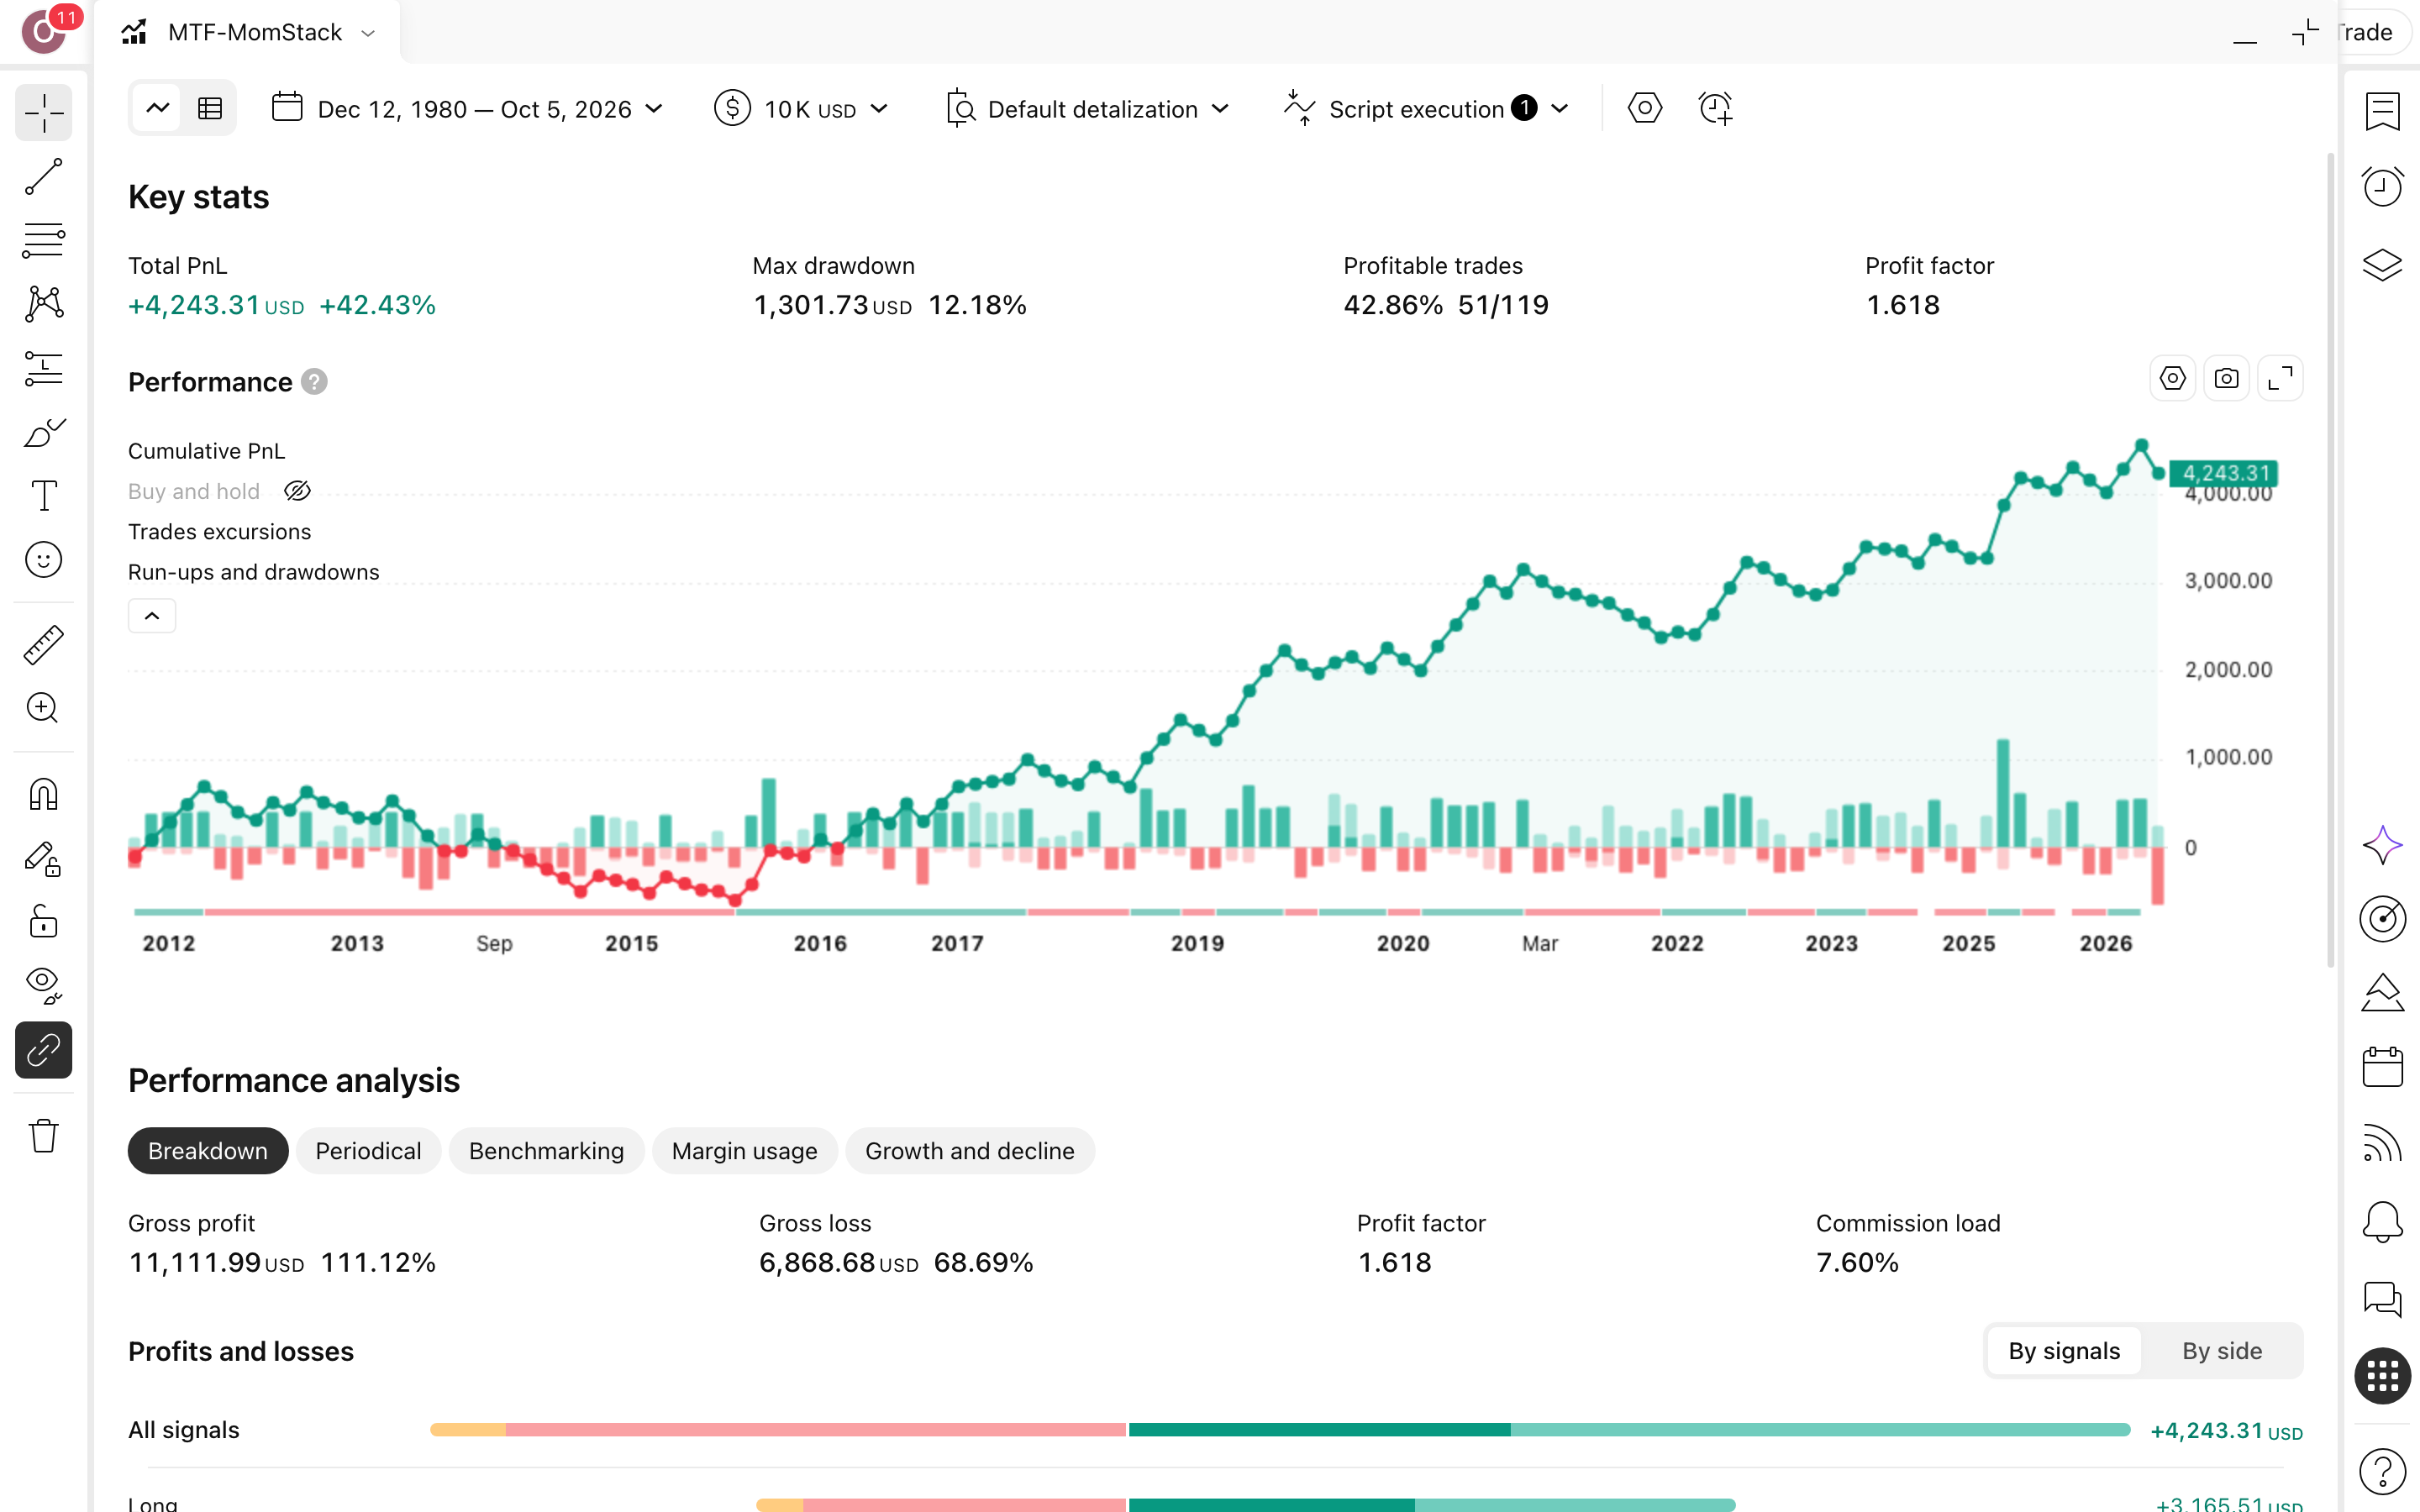Expand the 10K USD capital dropdown

(x=801, y=108)
